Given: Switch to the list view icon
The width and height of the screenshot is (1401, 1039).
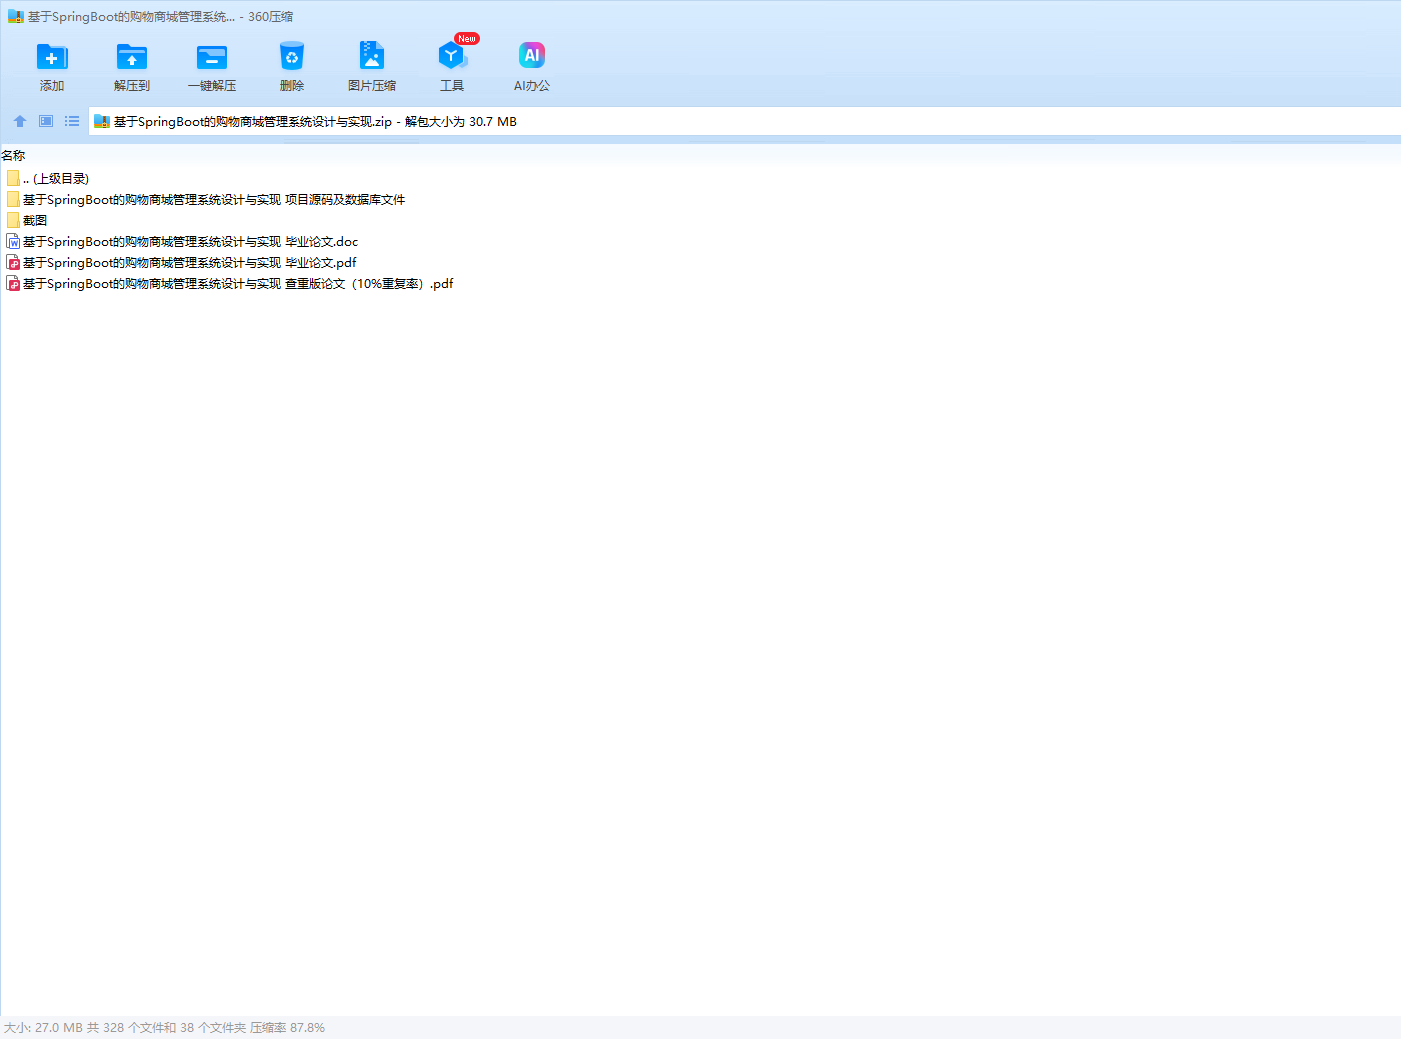Looking at the screenshot, I should [72, 121].
